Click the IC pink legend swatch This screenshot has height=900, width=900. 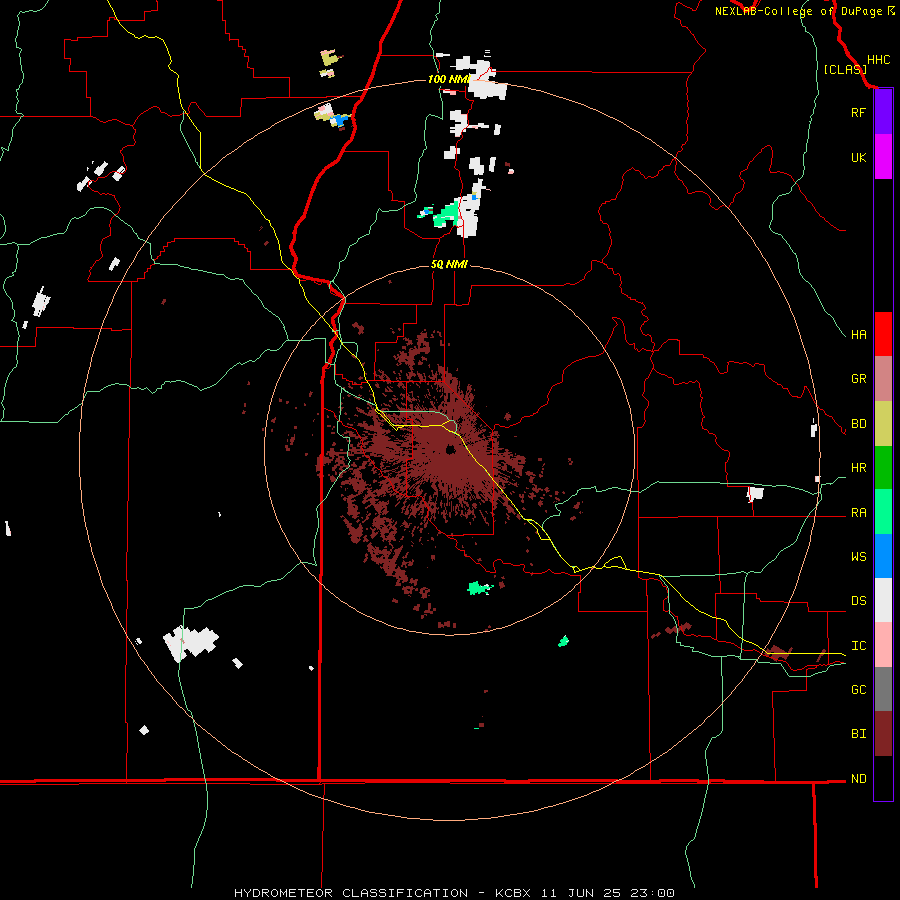[x=883, y=645]
